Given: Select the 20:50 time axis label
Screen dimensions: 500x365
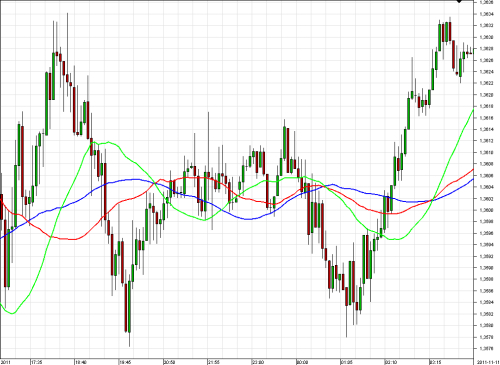Looking at the screenshot, I should (x=169, y=362).
